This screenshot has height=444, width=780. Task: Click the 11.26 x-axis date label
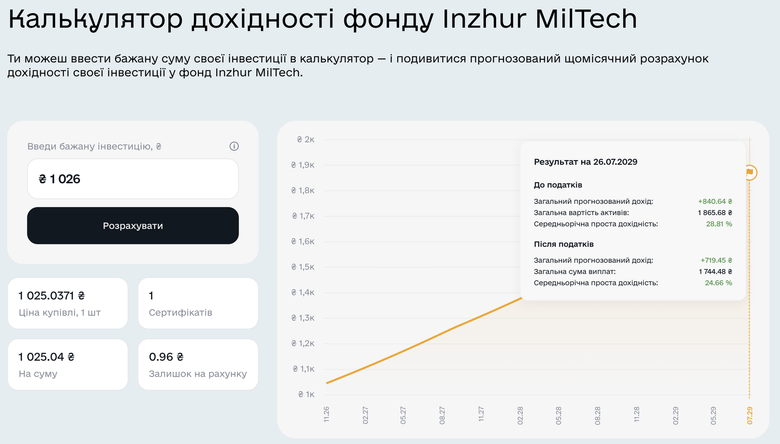[326, 414]
